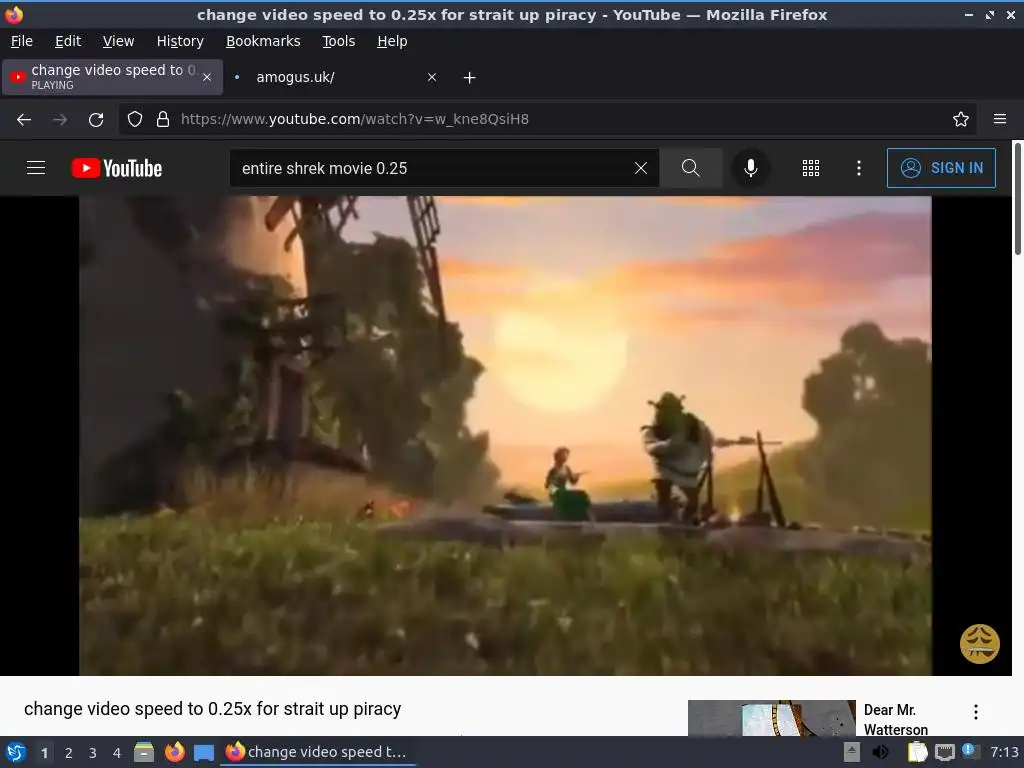Switch to the amogus.uk tab
The image size is (1024, 768).
click(333, 77)
